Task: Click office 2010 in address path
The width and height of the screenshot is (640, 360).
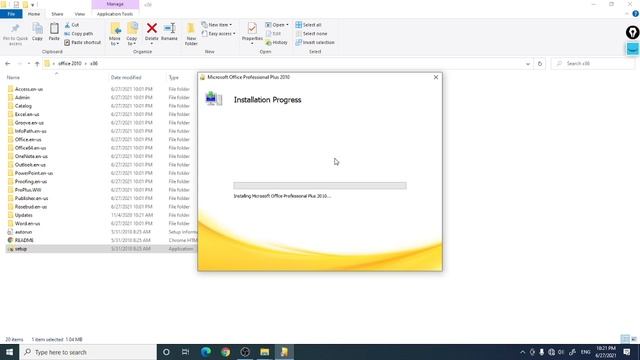Action: coord(69,64)
